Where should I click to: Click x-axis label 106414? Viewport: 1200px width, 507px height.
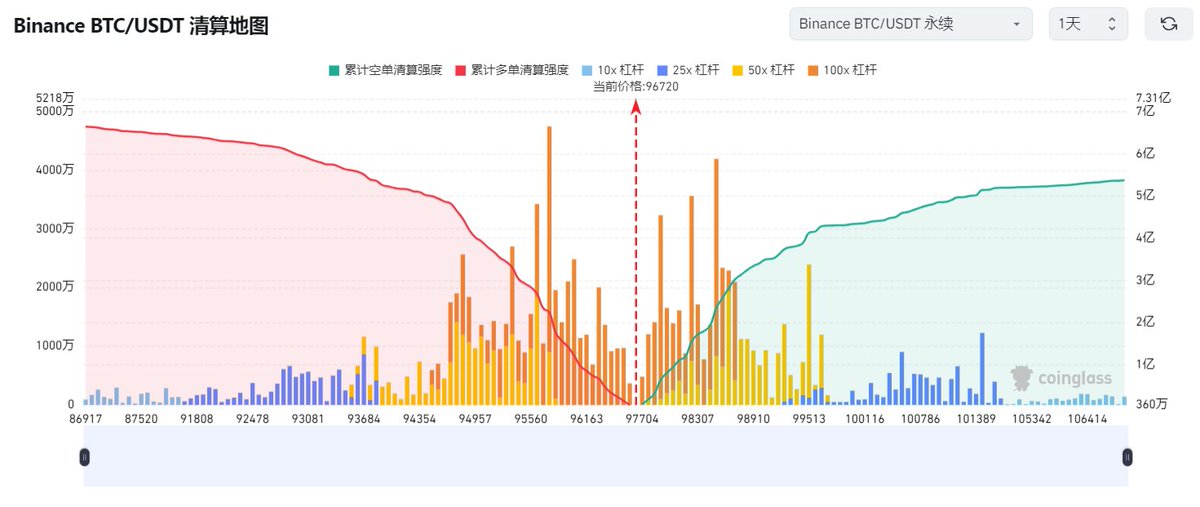click(1087, 420)
